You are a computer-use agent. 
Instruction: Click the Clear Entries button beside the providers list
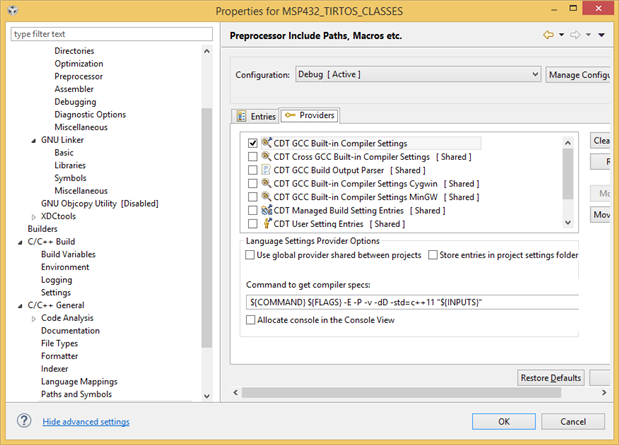point(600,141)
